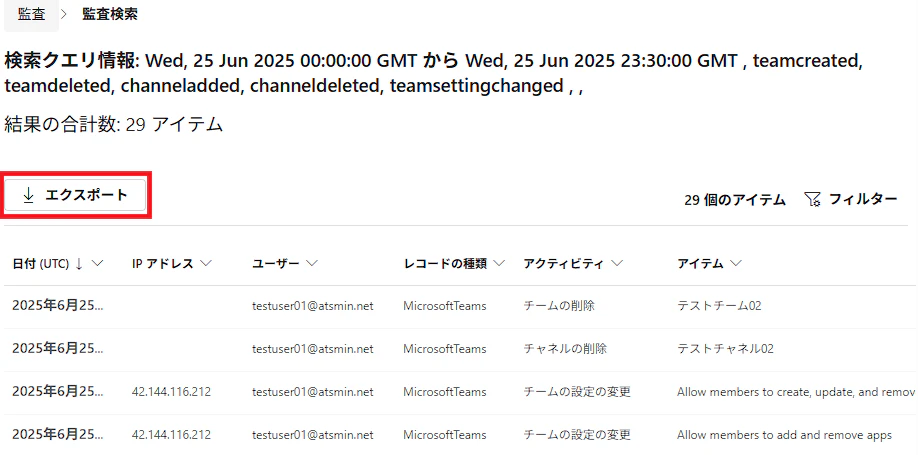Click the エクスポート button
Screen dimensions: 918x455
pyautogui.click(x=75, y=196)
